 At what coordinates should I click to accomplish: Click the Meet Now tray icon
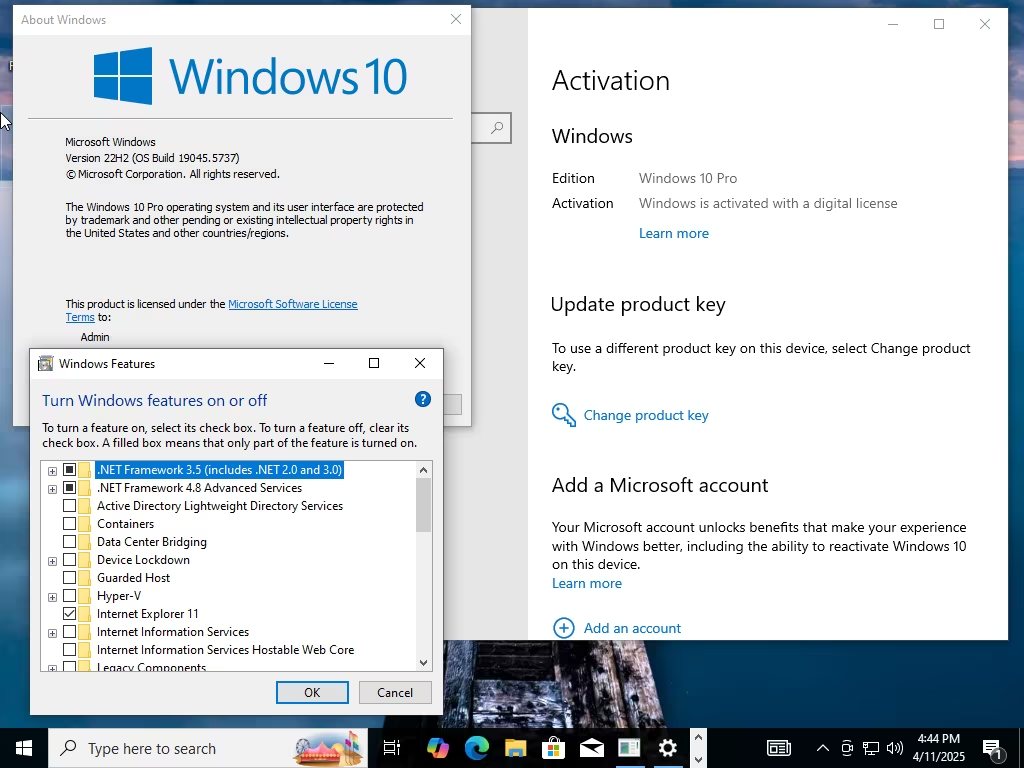[x=847, y=748]
